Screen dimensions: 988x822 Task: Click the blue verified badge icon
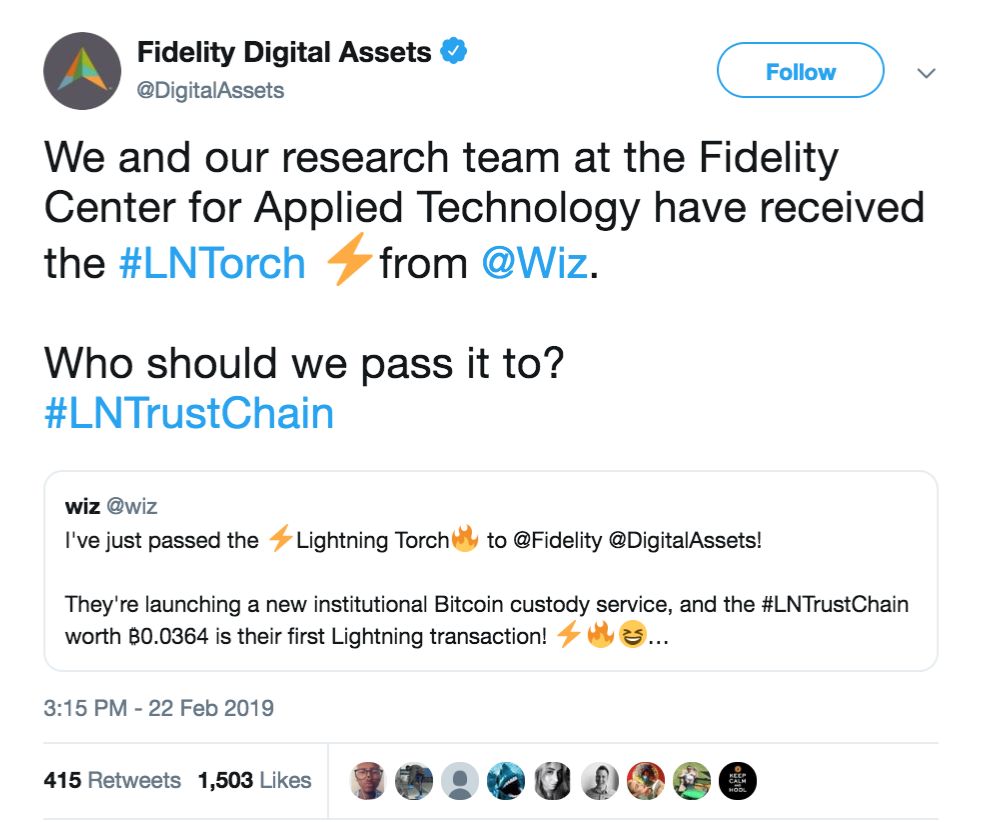(x=454, y=51)
